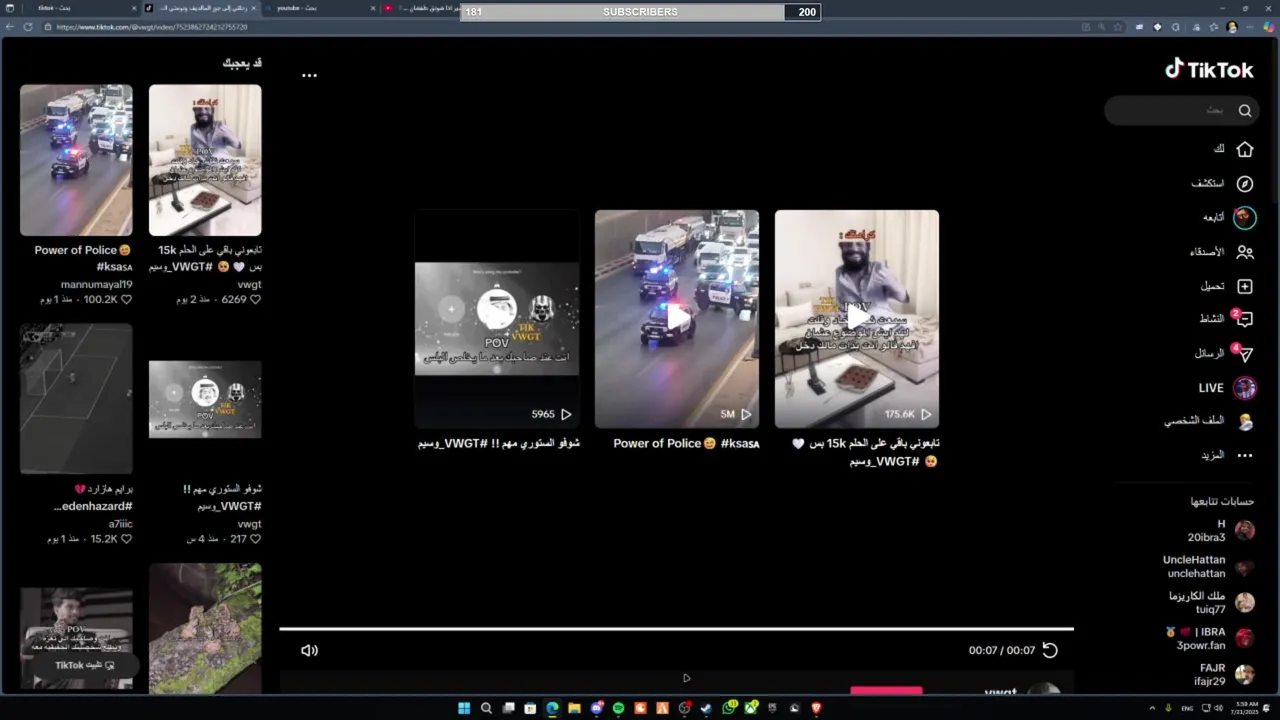Open the Activity inbox icon

(1244, 319)
